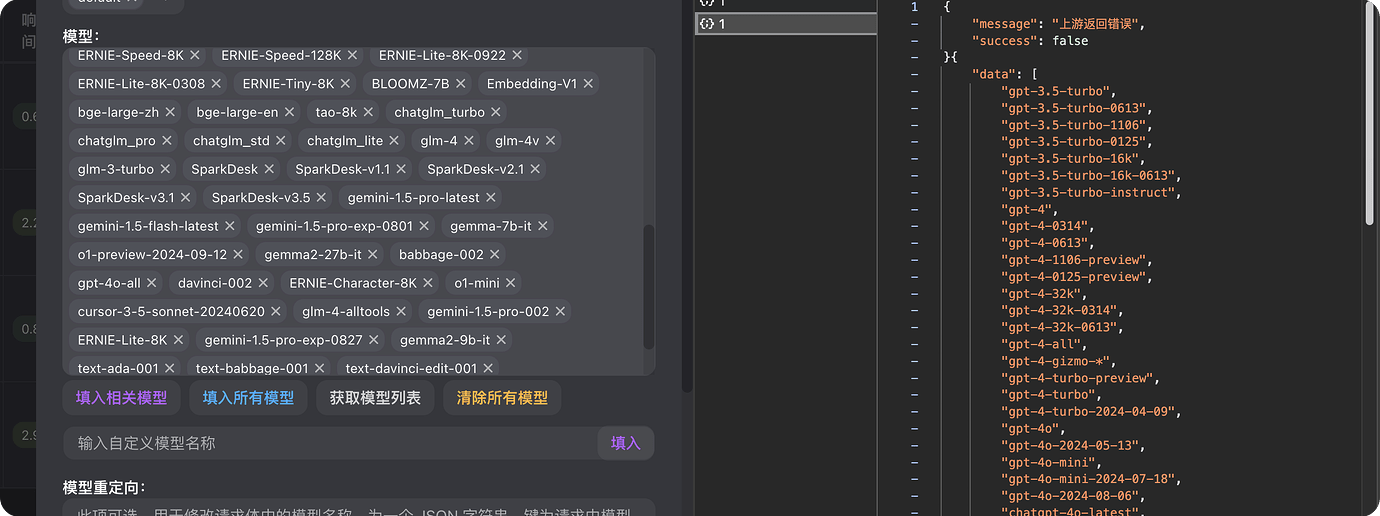
Task: Remove the babbage-002 tag
Action: tap(495, 255)
